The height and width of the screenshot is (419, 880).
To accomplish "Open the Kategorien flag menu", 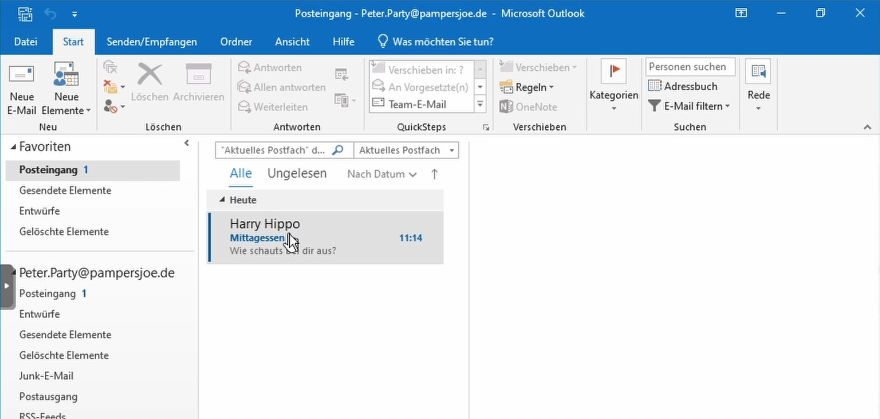I will click(613, 86).
